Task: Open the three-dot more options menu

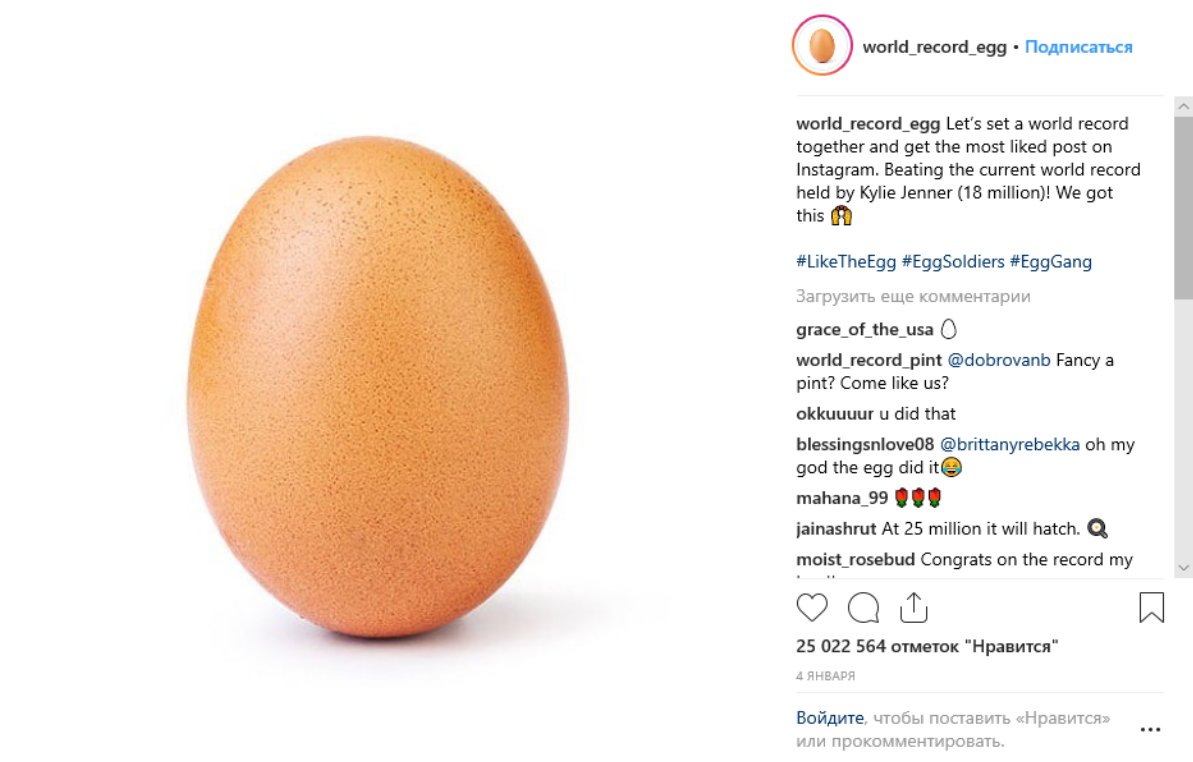Action: click(x=1150, y=729)
